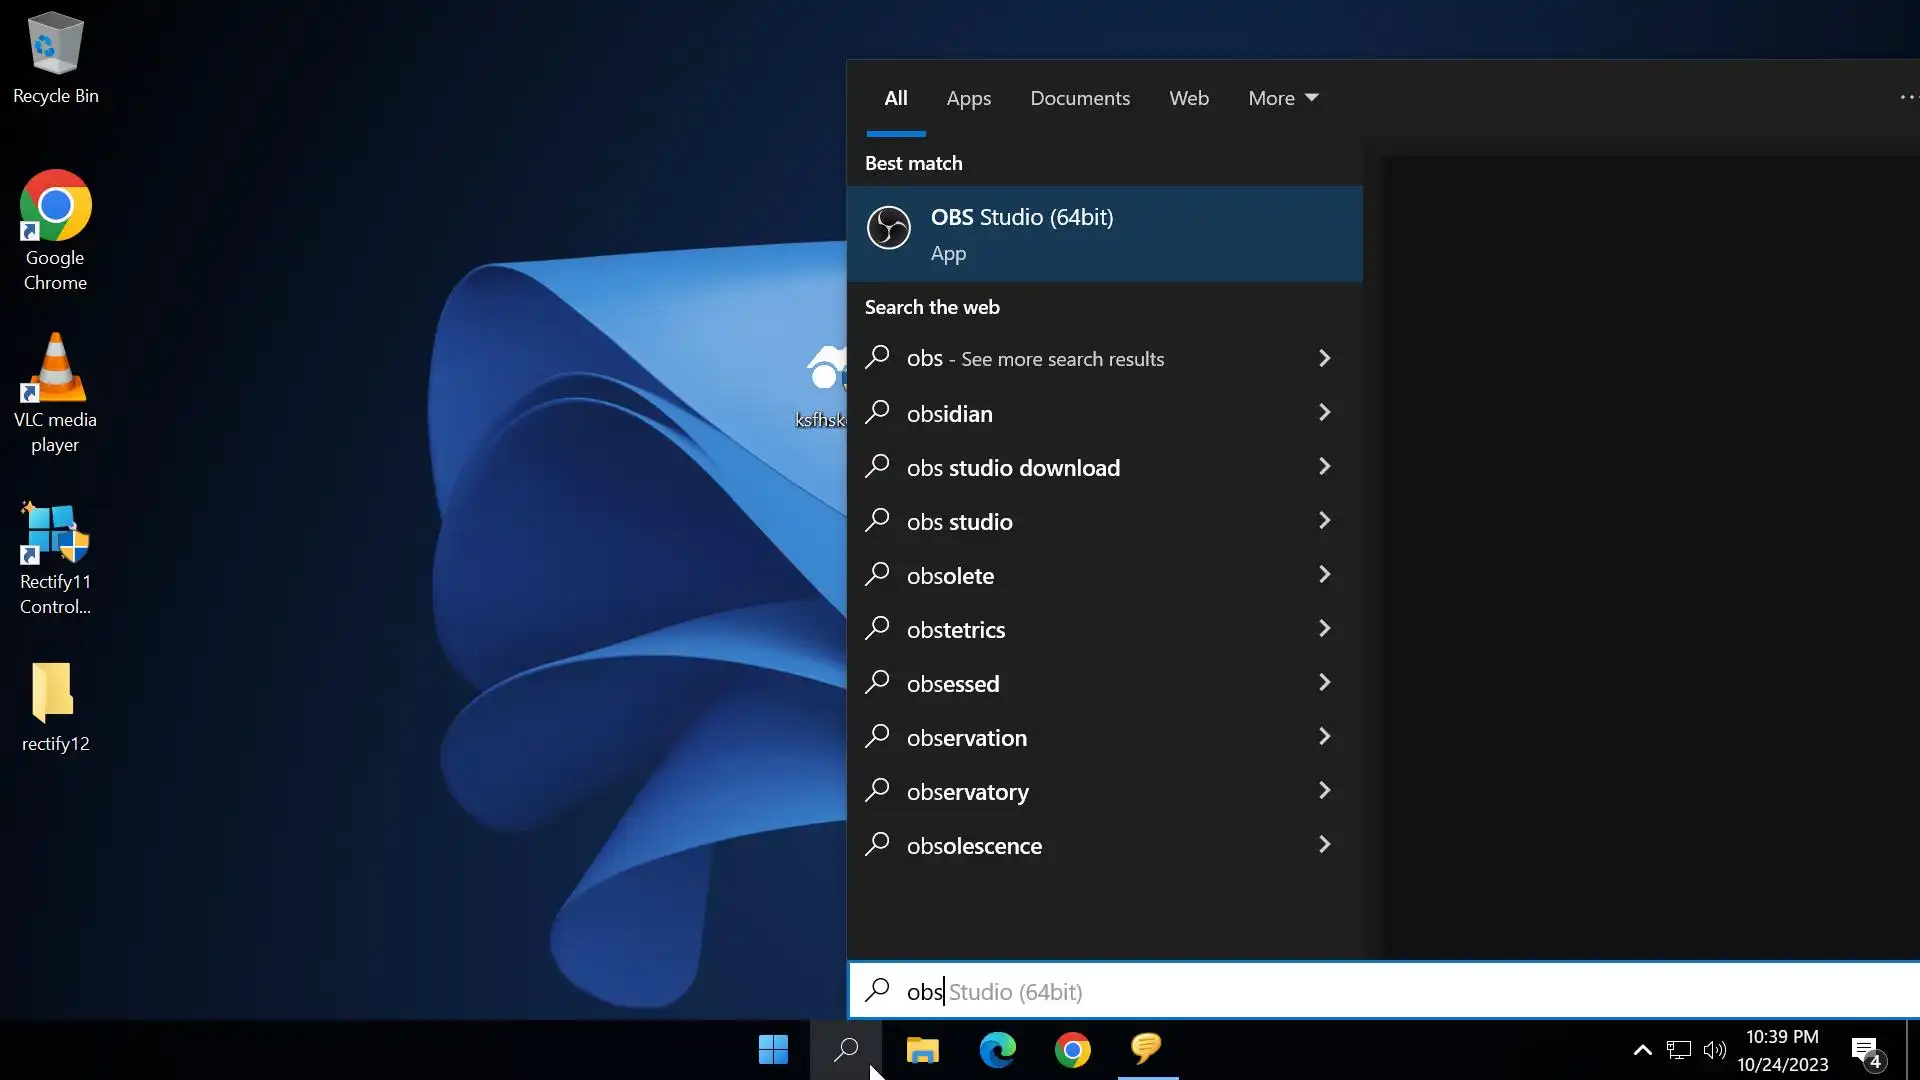Open the notification center icon
1920x1080 pixels.
coord(1865,1050)
